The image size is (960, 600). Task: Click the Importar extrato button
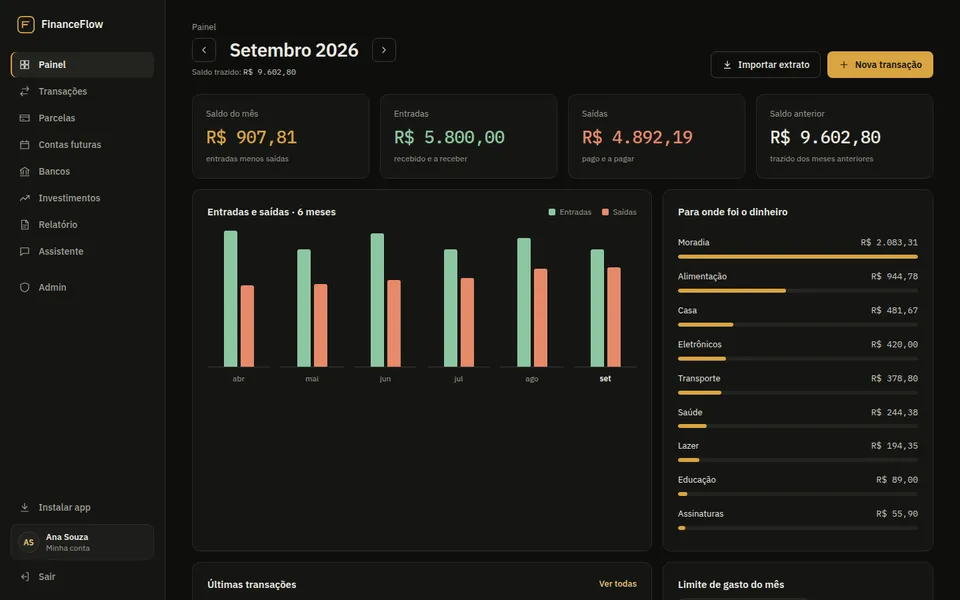(765, 65)
